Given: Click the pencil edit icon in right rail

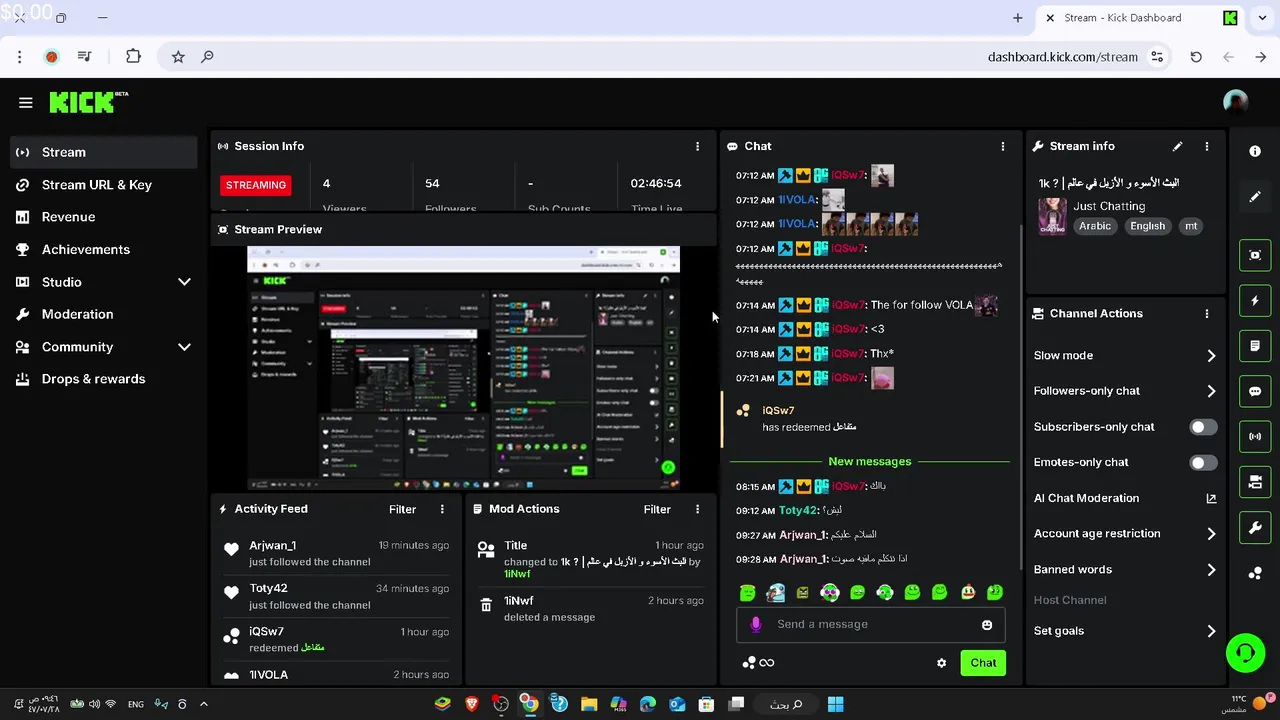Looking at the screenshot, I should coord(1255,196).
